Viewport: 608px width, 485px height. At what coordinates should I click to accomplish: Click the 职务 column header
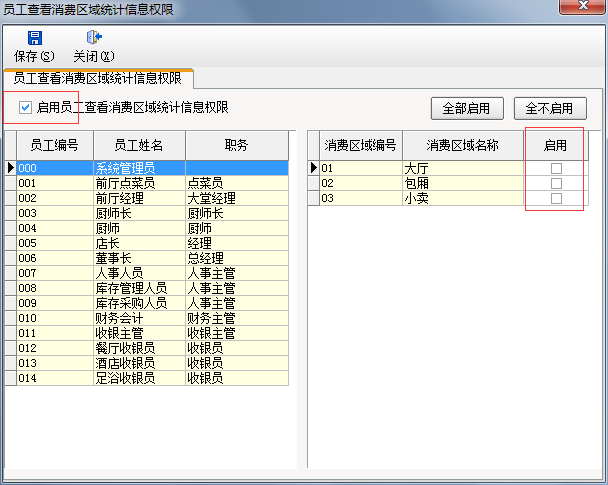[237, 145]
